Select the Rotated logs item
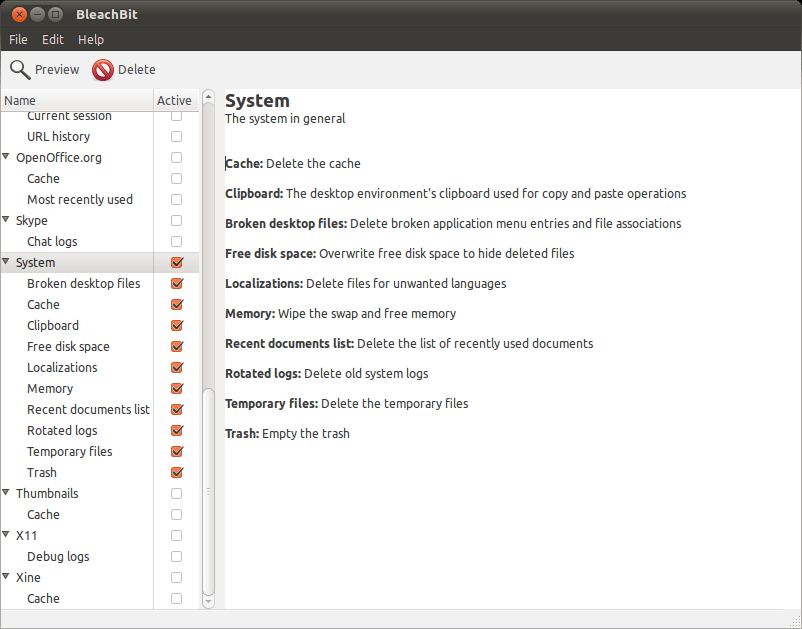Image resolution: width=802 pixels, height=629 pixels. coord(100,430)
